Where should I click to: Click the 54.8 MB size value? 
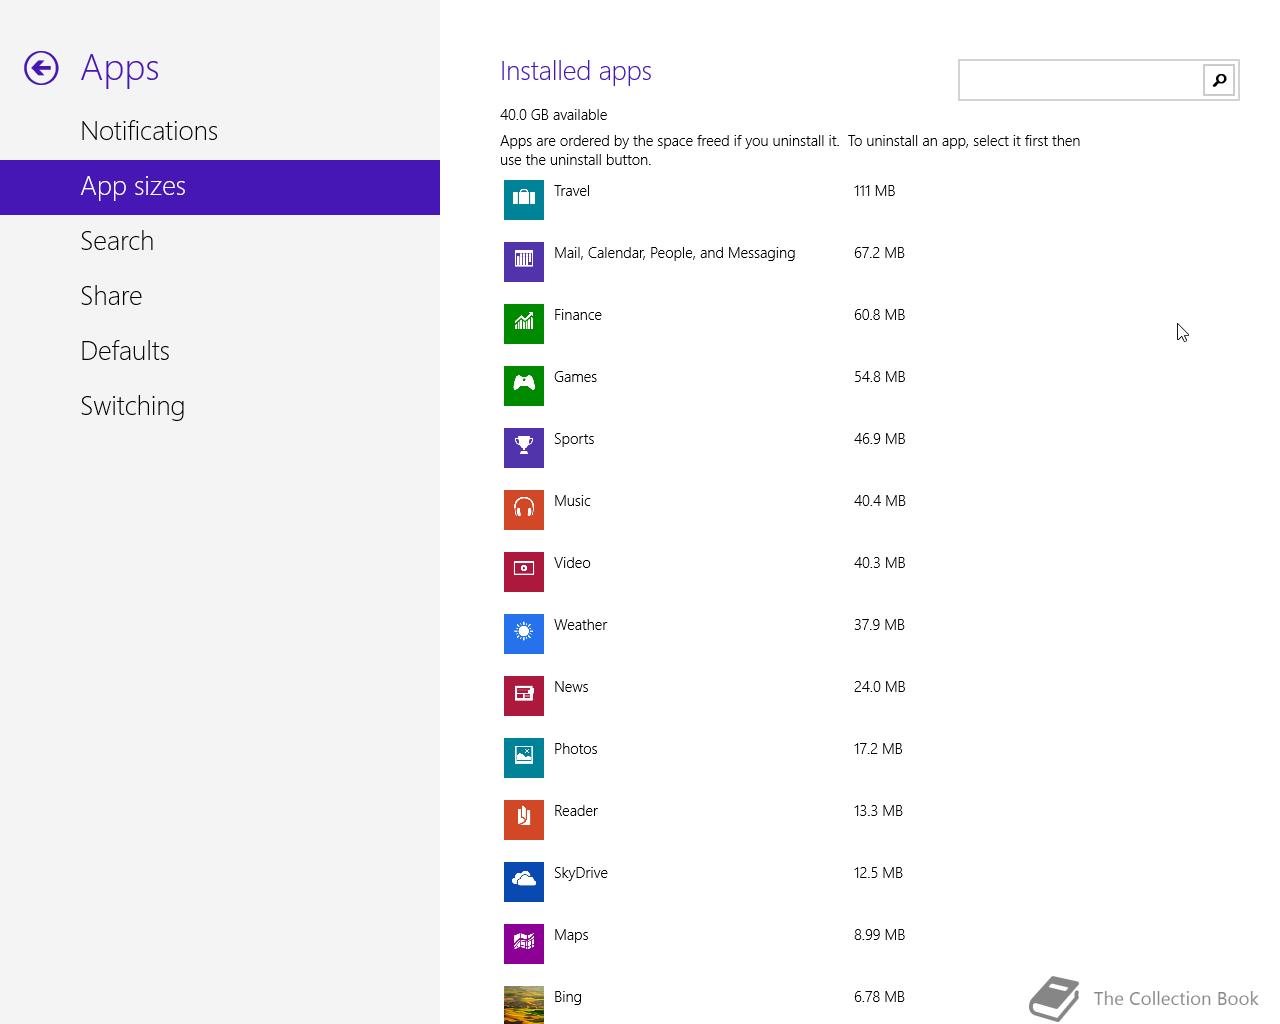click(880, 377)
